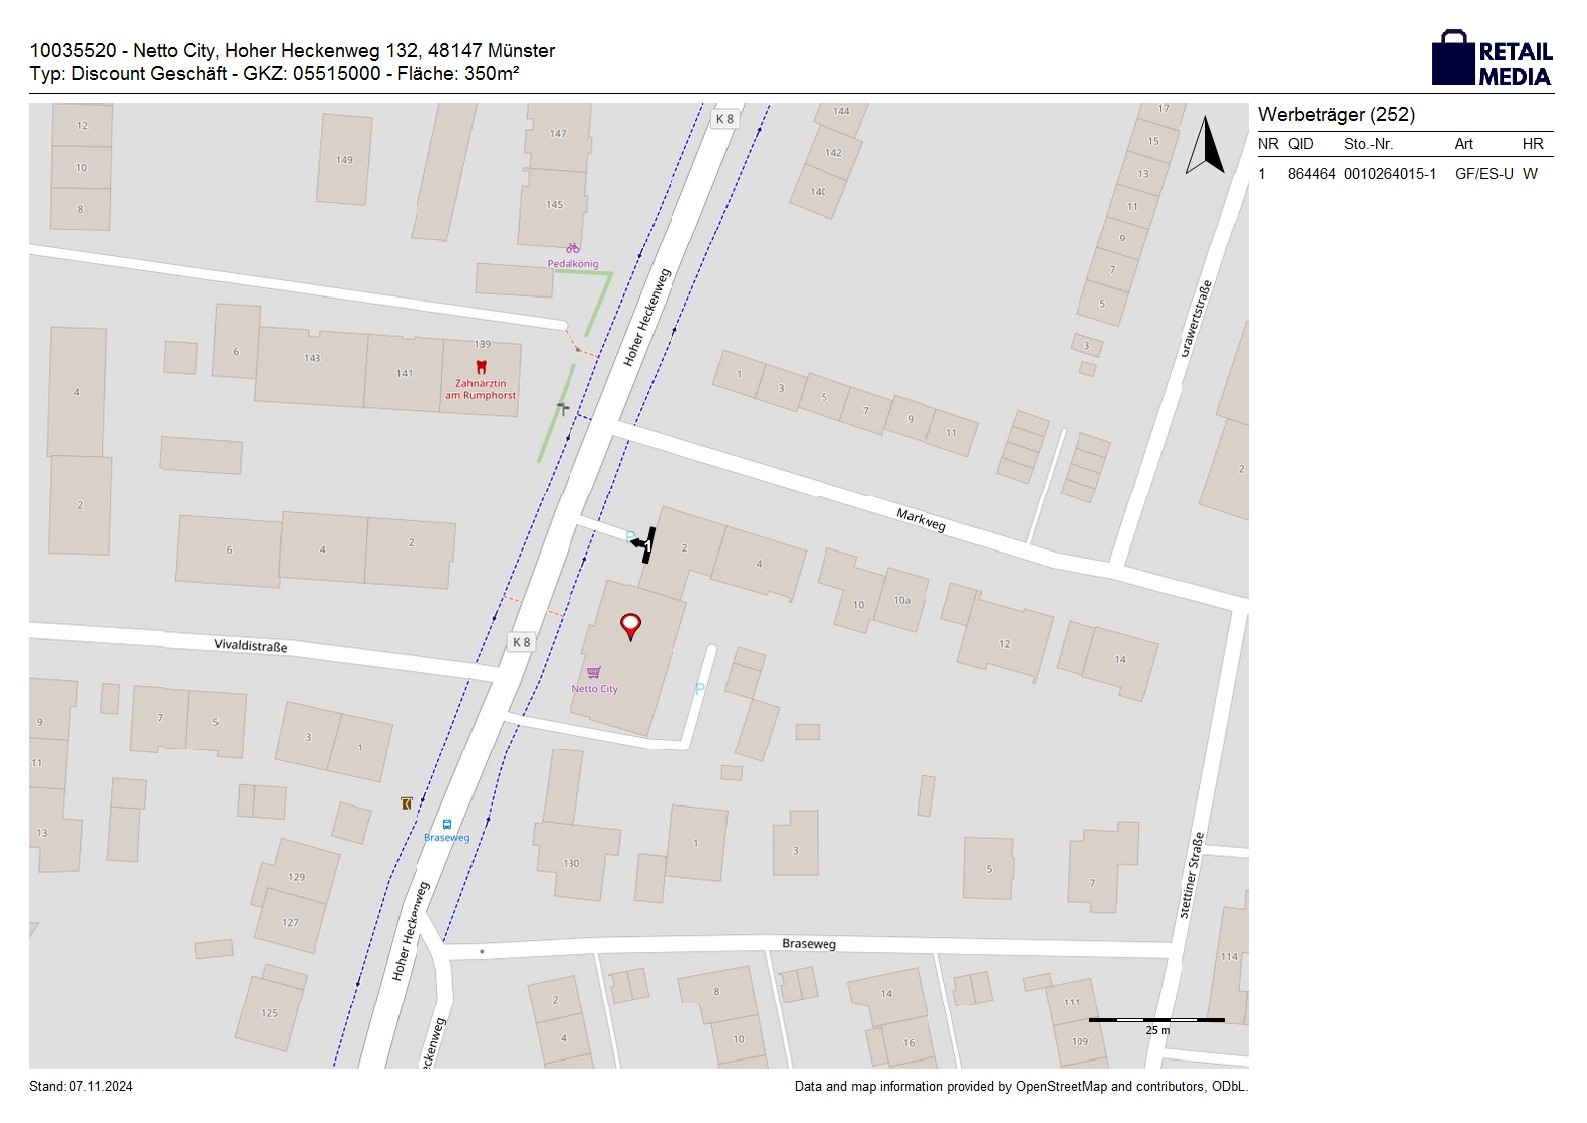1587x1123 pixels.
Task: Click the Werbeträger (252) heading
Action: click(1336, 115)
